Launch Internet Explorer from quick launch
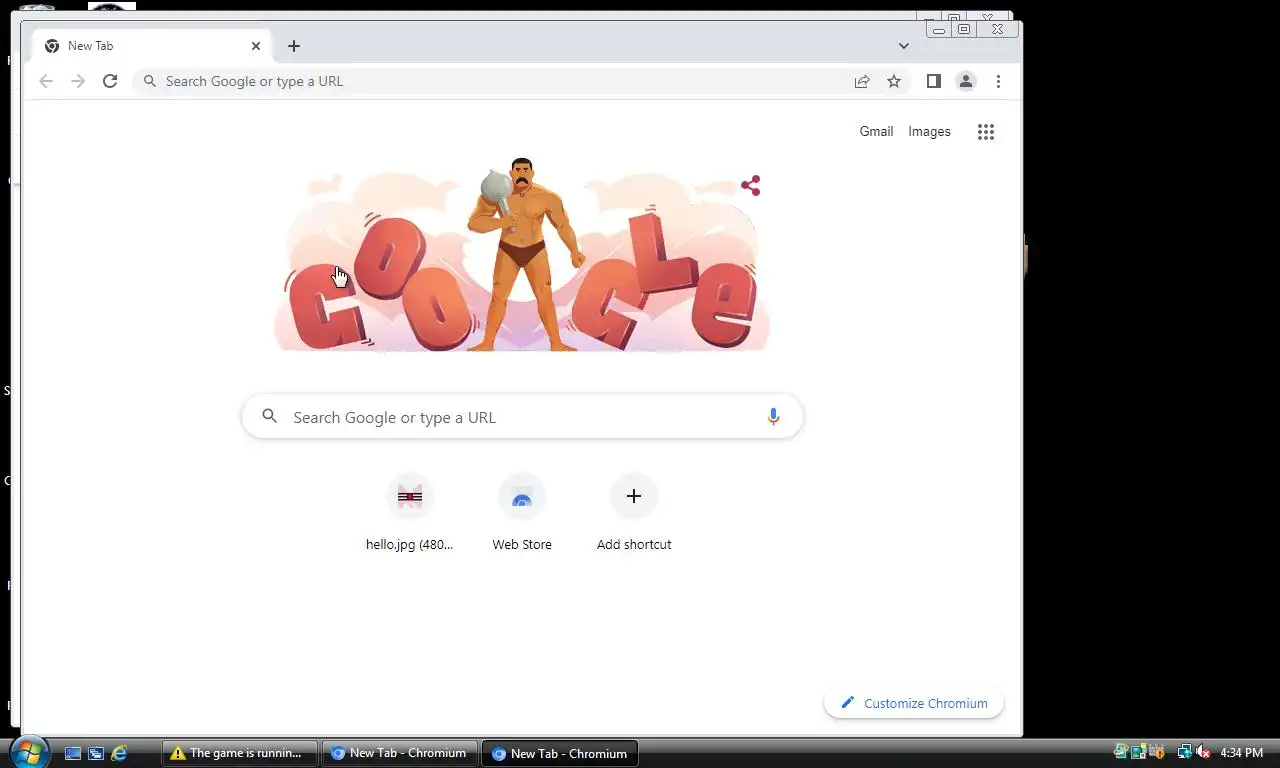The image size is (1280, 768). pyautogui.click(x=119, y=753)
